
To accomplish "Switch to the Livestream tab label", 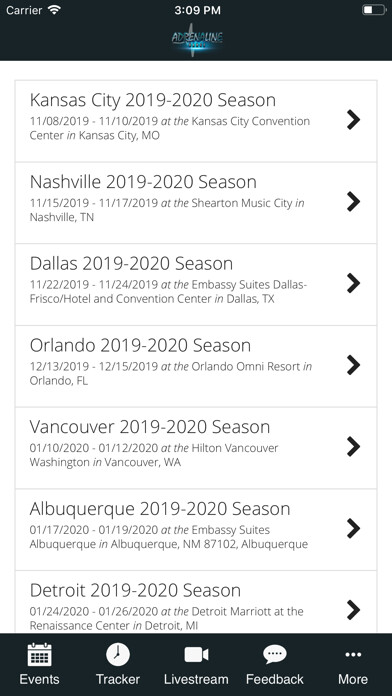I will tap(196, 679).
